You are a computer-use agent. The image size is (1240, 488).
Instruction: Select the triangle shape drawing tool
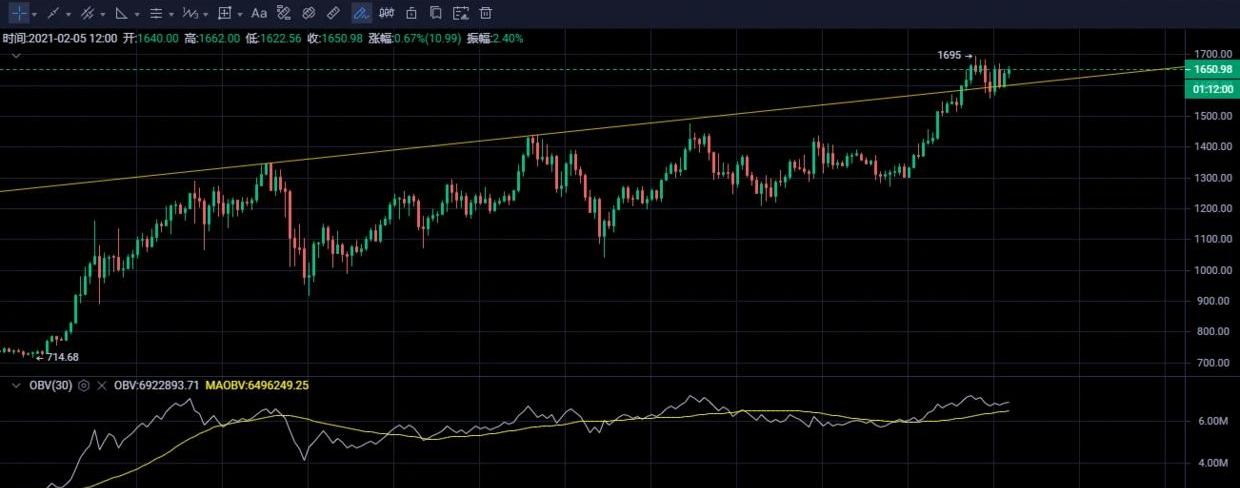point(121,13)
